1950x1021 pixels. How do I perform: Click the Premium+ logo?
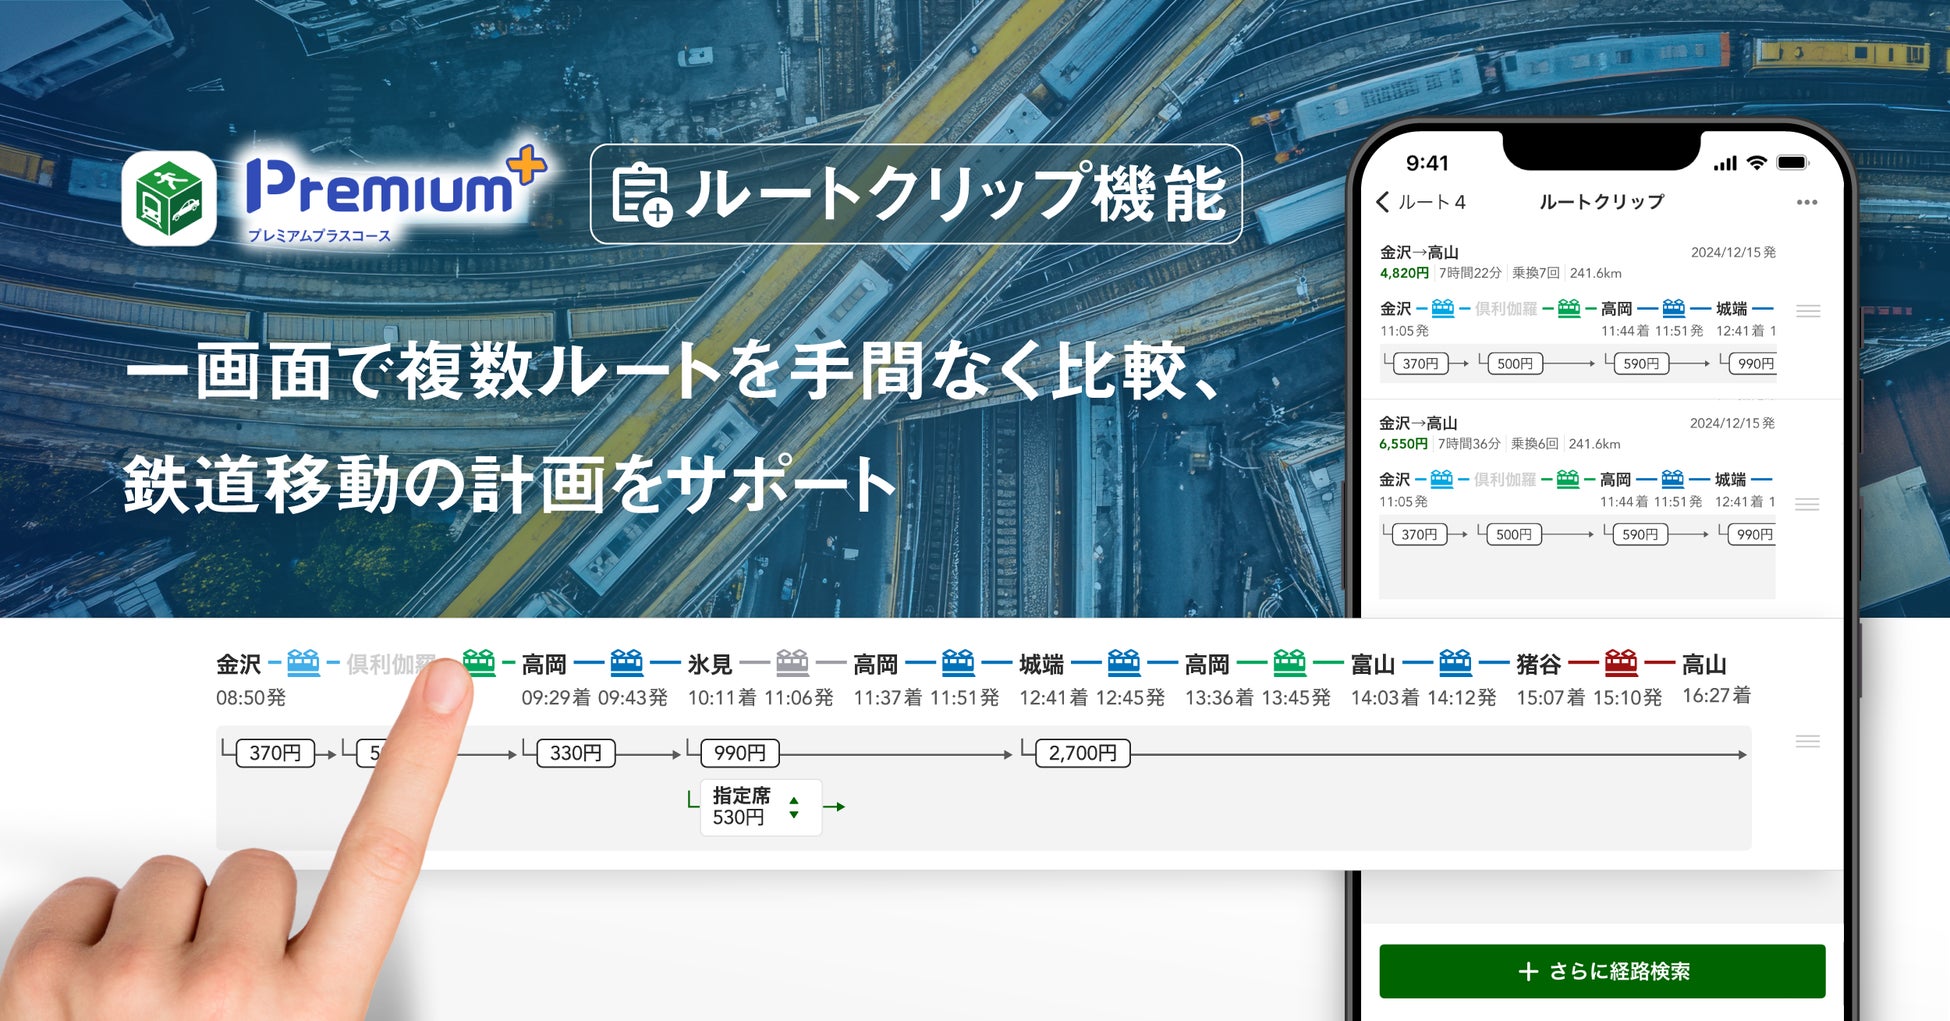point(396,193)
